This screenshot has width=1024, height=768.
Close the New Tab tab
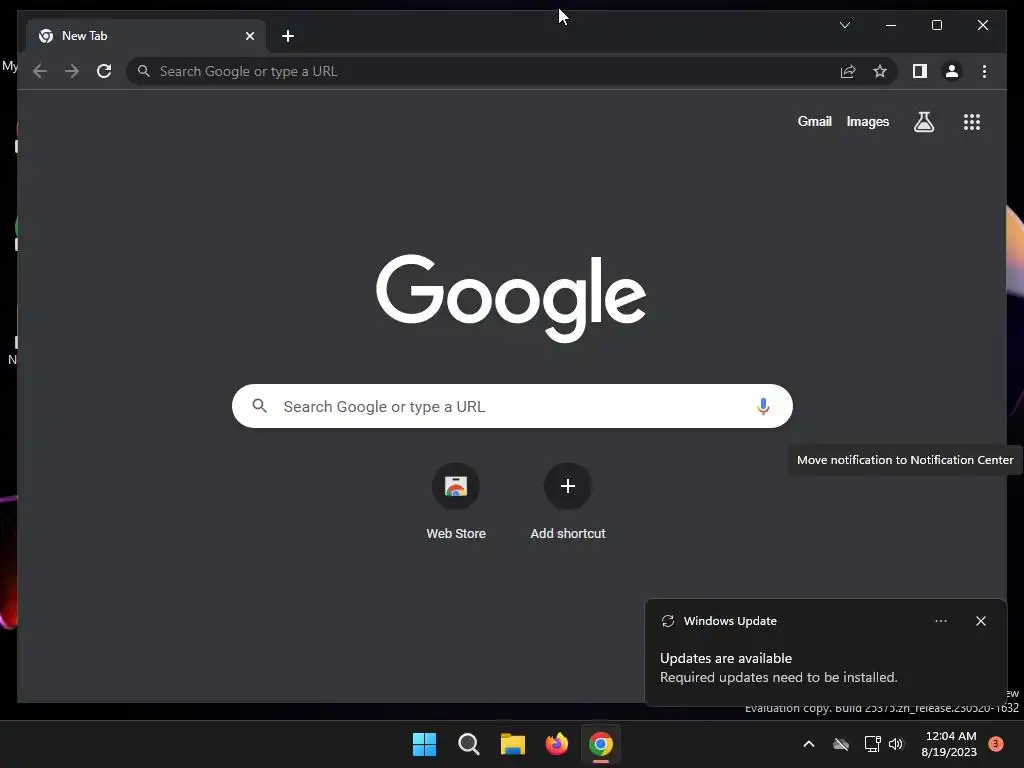249,36
